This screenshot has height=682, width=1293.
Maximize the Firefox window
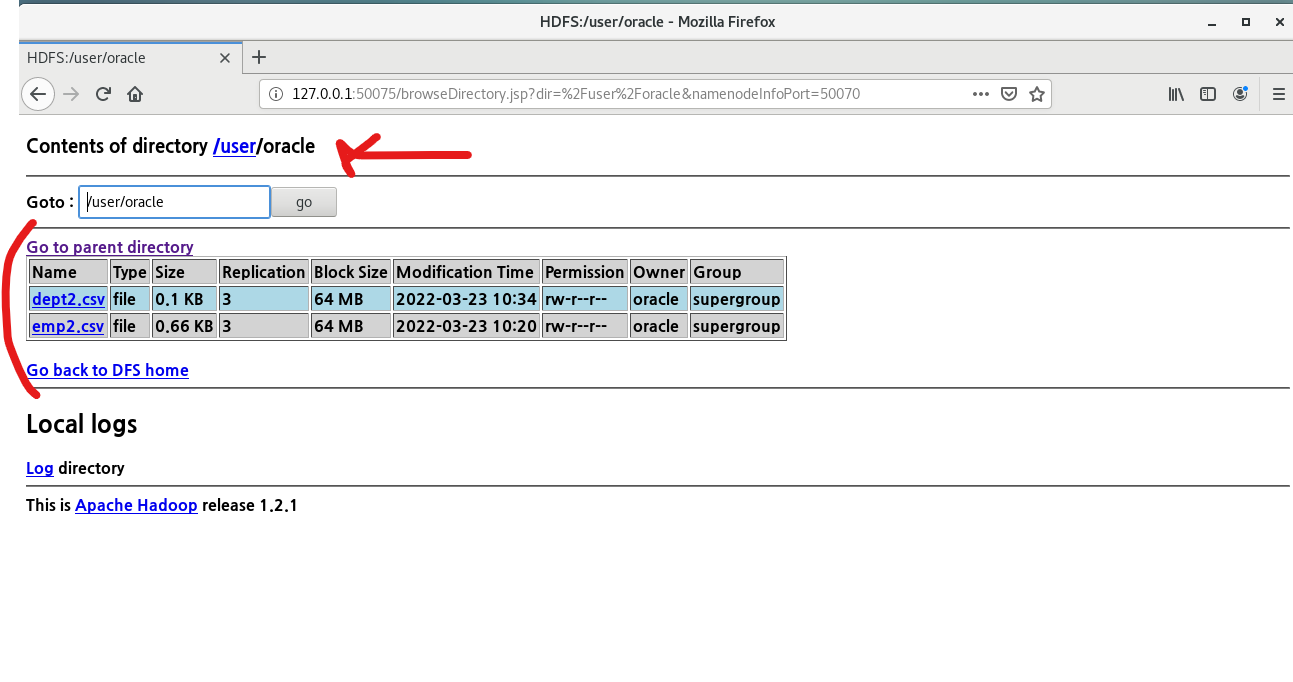pos(1246,22)
